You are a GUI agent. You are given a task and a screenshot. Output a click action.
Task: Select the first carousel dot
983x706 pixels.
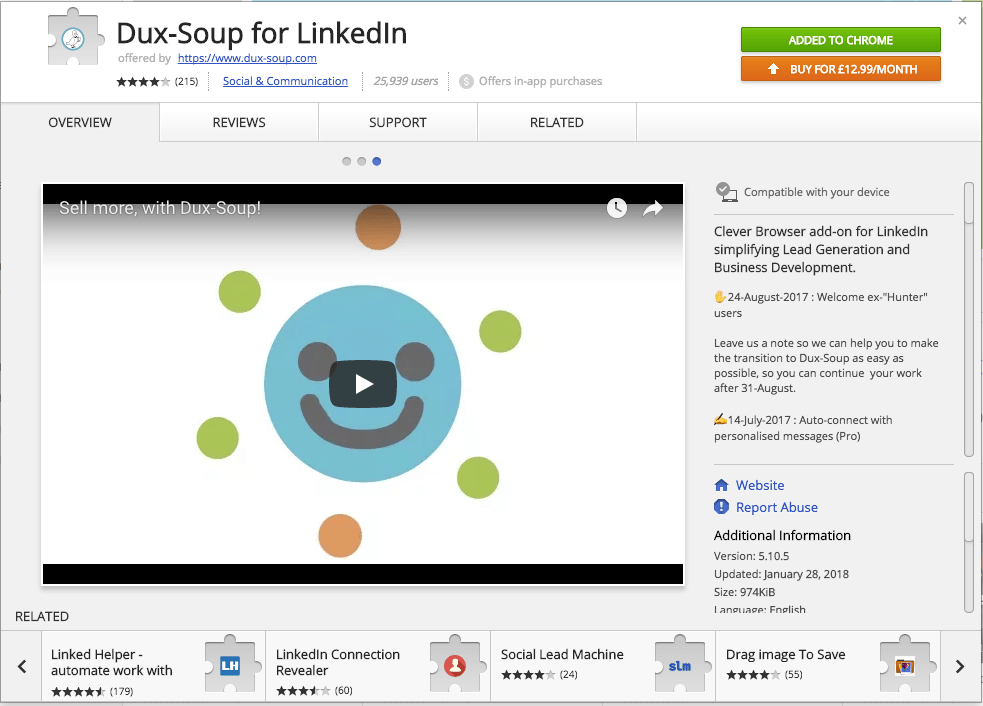click(347, 161)
